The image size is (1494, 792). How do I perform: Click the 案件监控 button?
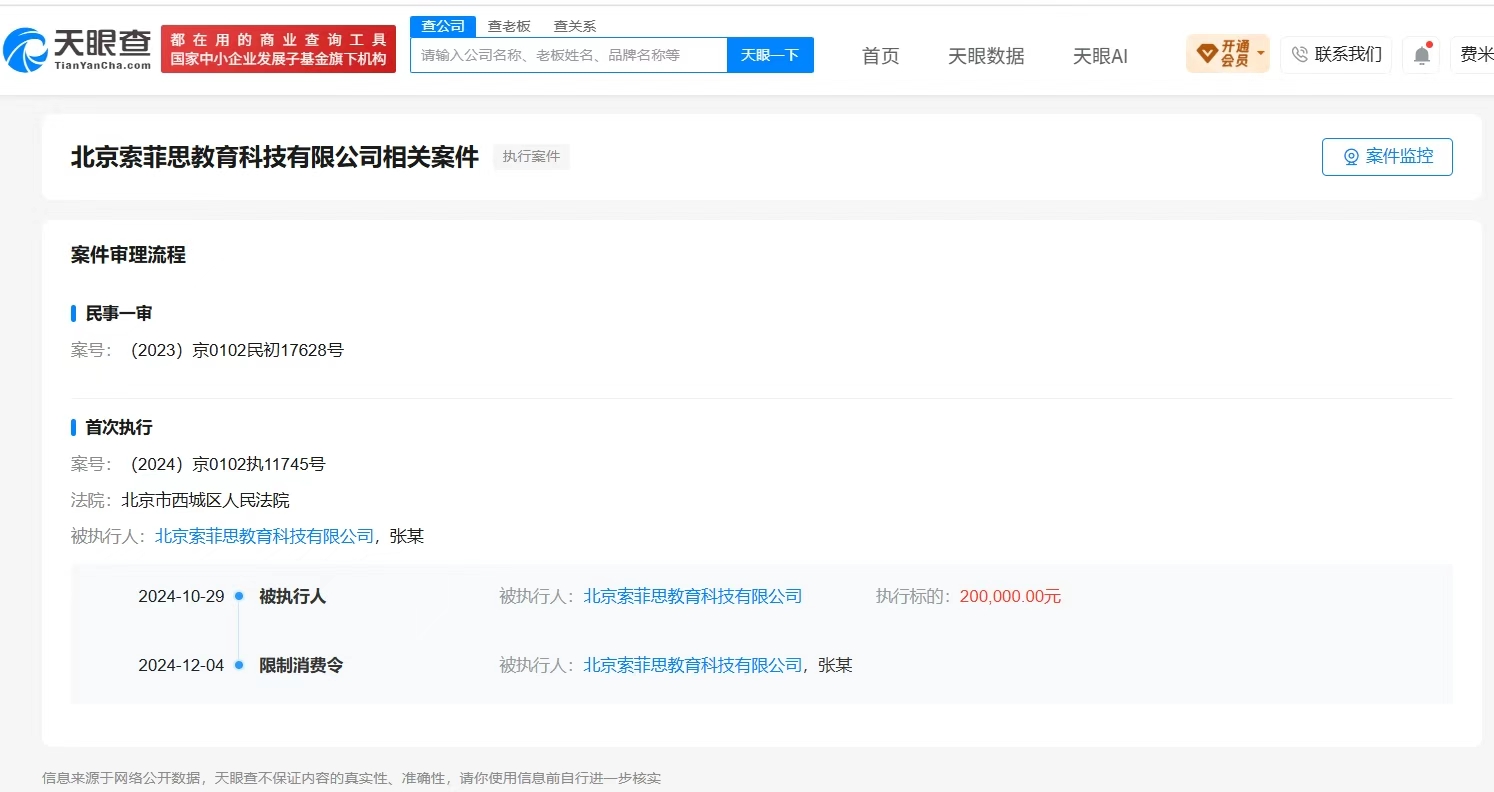1387,157
